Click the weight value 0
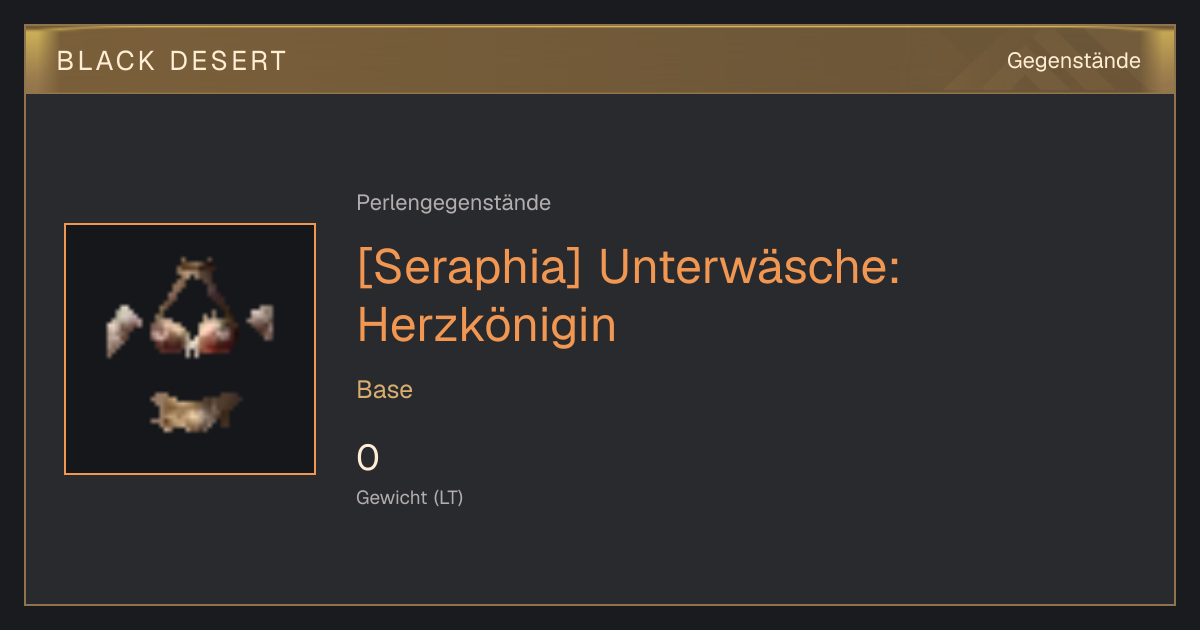The image size is (1200, 630). (x=368, y=458)
